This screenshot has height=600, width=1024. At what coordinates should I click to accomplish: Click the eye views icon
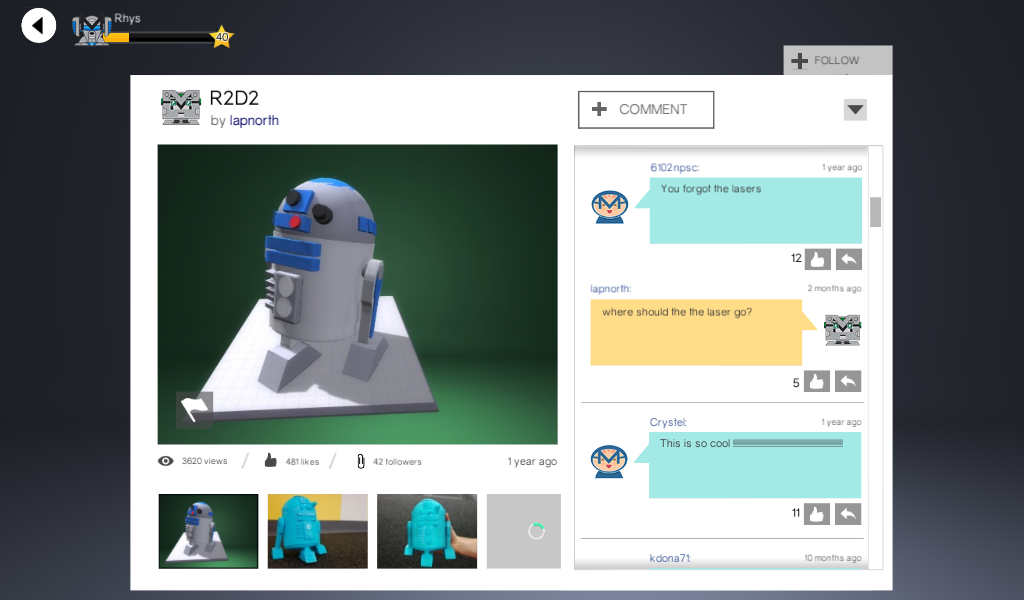tap(166, 461)
